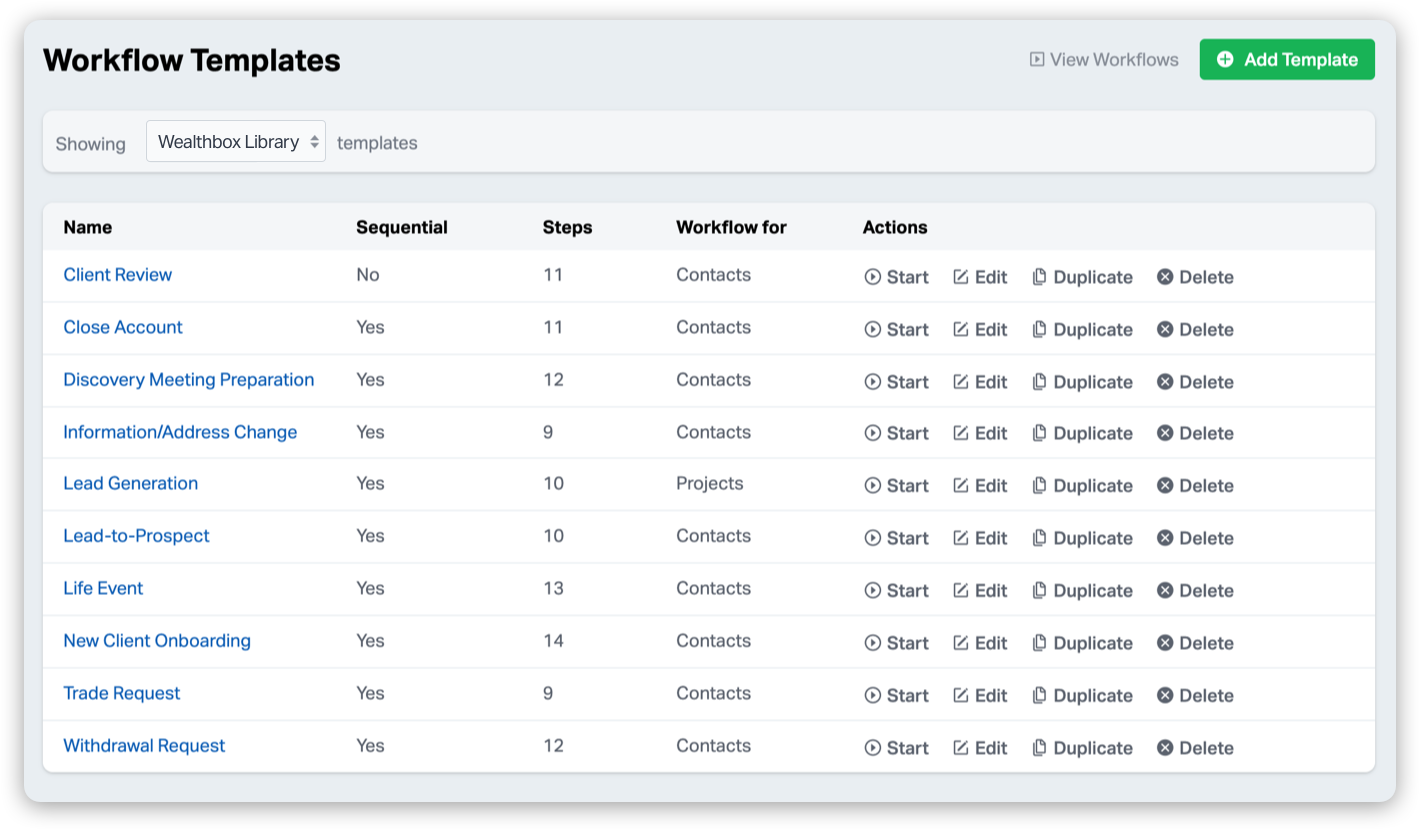The image size is (1420, 830).
Task: Duplicate the Lead-to-Prospect template
Action: click(x=1082, y=538)
